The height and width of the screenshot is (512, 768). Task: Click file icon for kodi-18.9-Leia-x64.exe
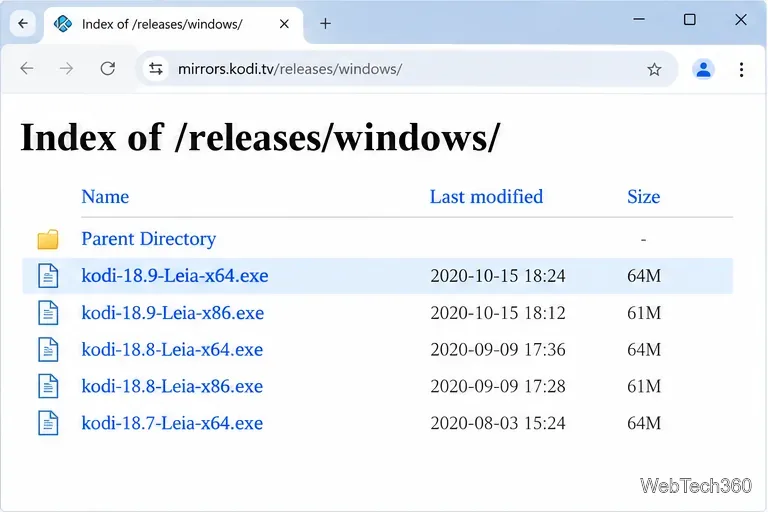[x=48, y=276]
